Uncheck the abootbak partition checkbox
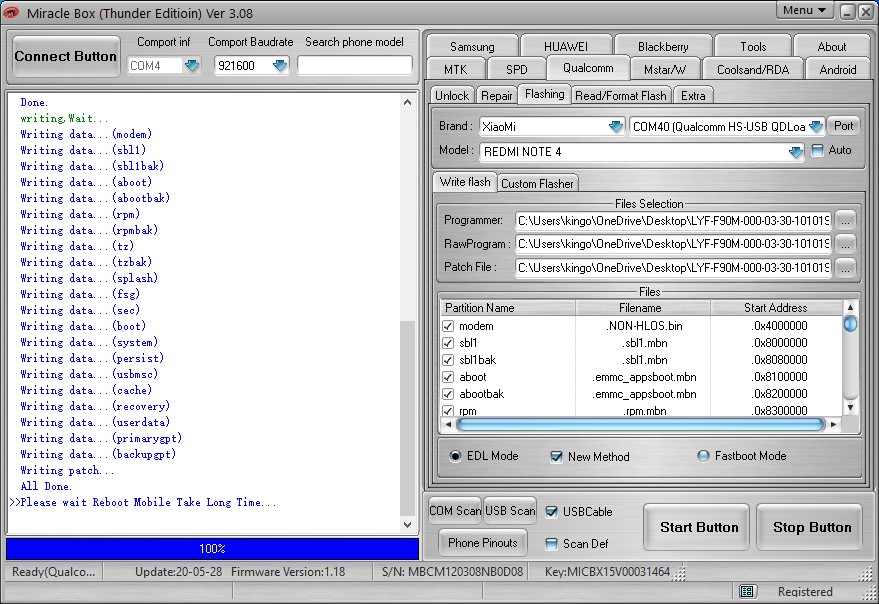This screenshot has height=604, width=879. (448, 394)
